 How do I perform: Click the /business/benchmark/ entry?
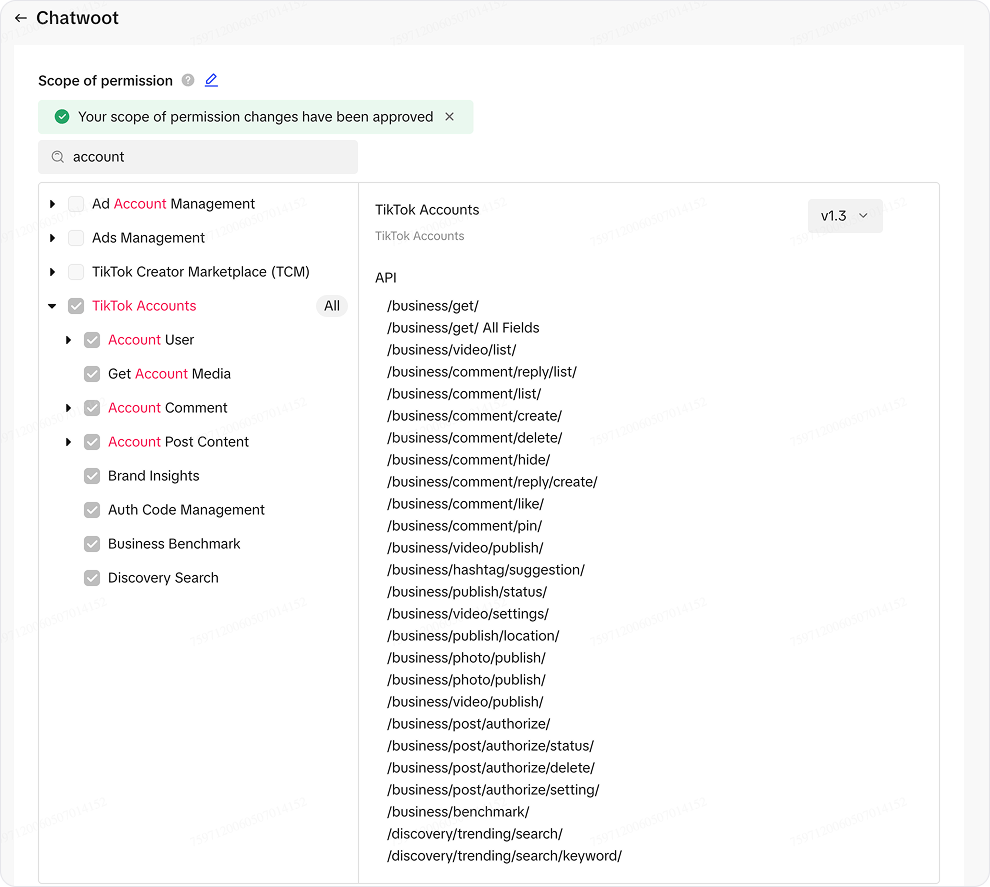[458, 813]
